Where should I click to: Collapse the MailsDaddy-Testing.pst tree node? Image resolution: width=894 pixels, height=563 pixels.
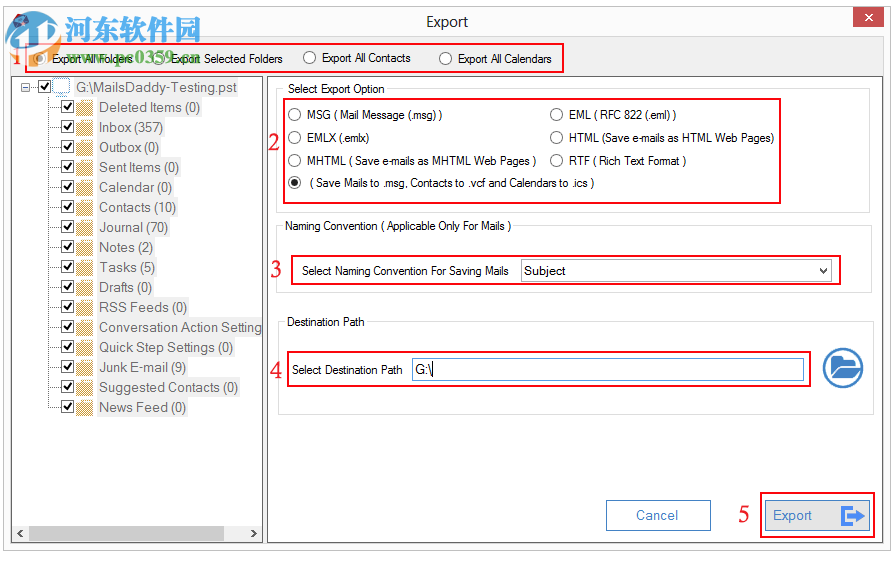point(25,87)
